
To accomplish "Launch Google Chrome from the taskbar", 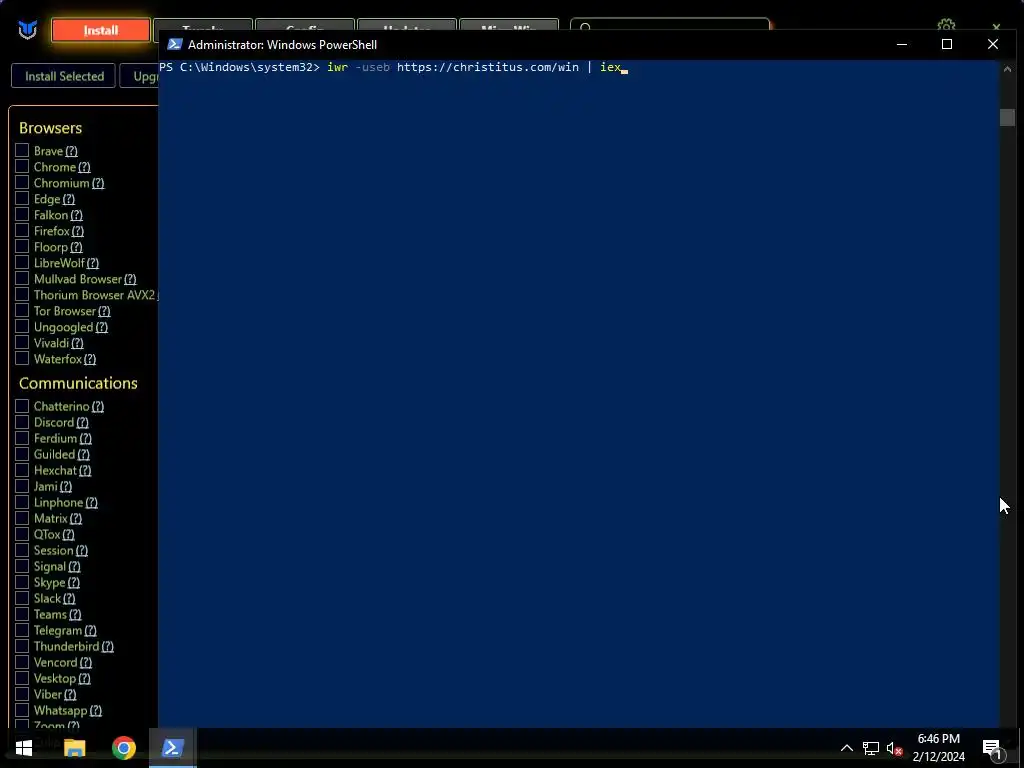I will tap(123, 748).
